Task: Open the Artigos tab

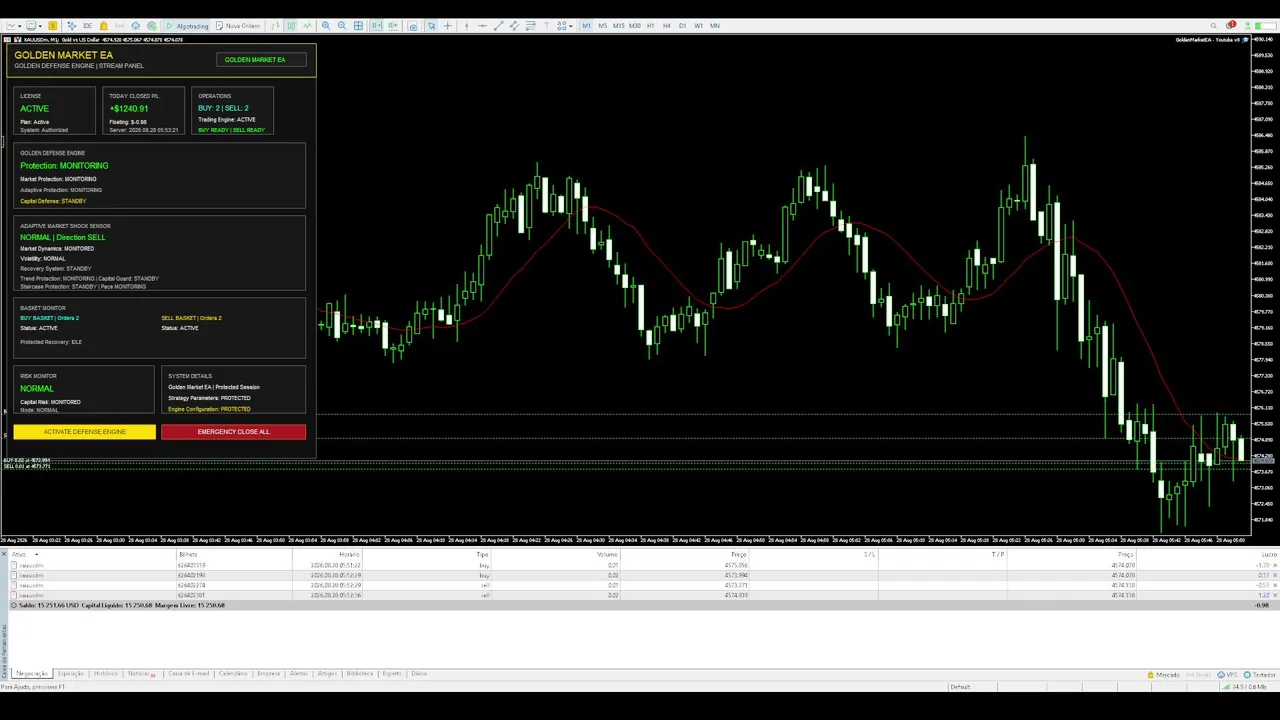Action: (327, 673)
